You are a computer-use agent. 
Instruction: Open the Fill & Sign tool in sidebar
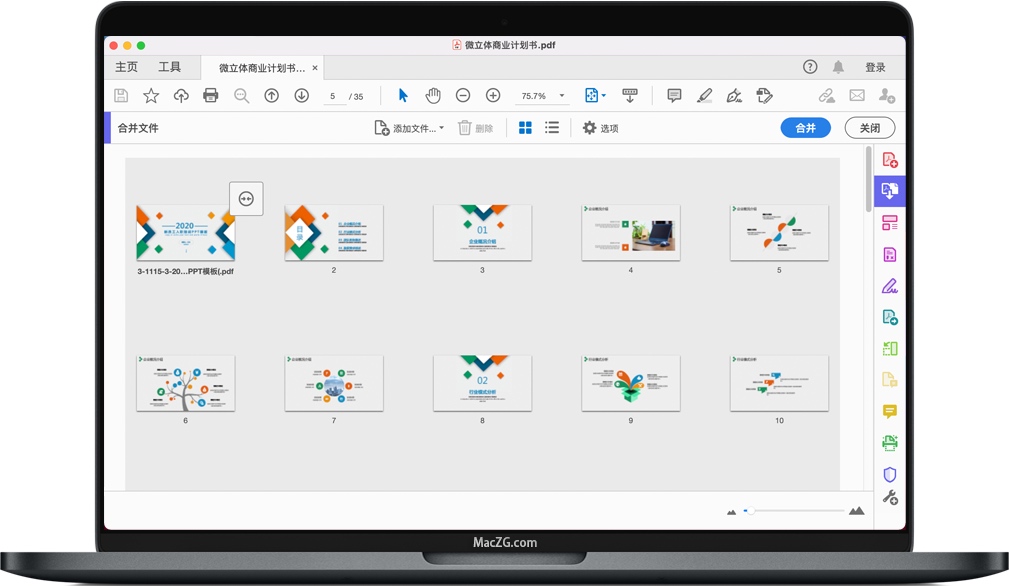tap(889, 286)
